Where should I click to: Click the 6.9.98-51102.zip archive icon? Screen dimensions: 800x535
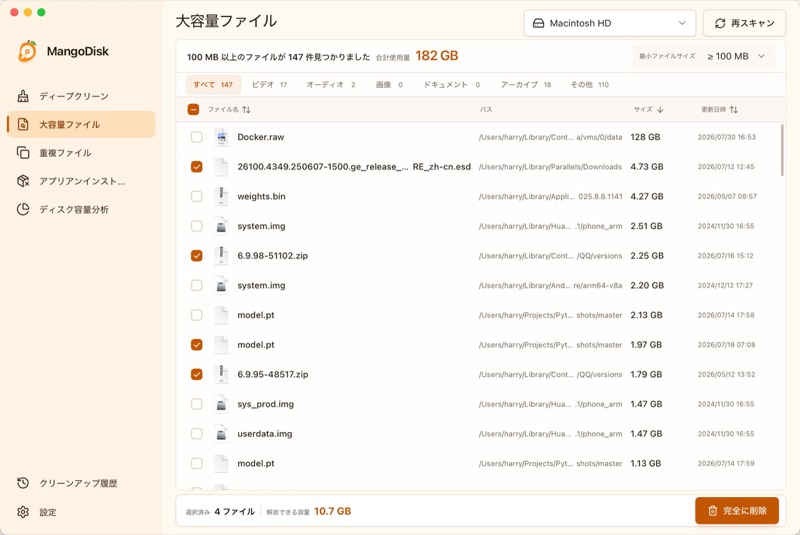(x=221, y=256)
